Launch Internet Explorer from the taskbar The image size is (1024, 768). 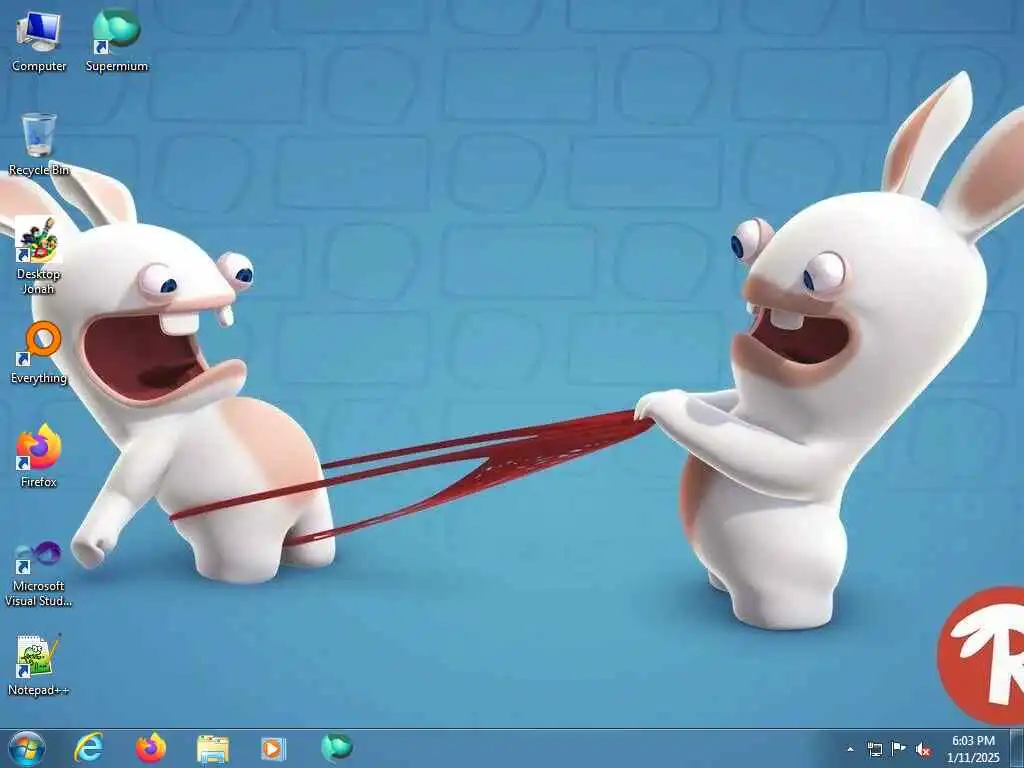point(88,748)
